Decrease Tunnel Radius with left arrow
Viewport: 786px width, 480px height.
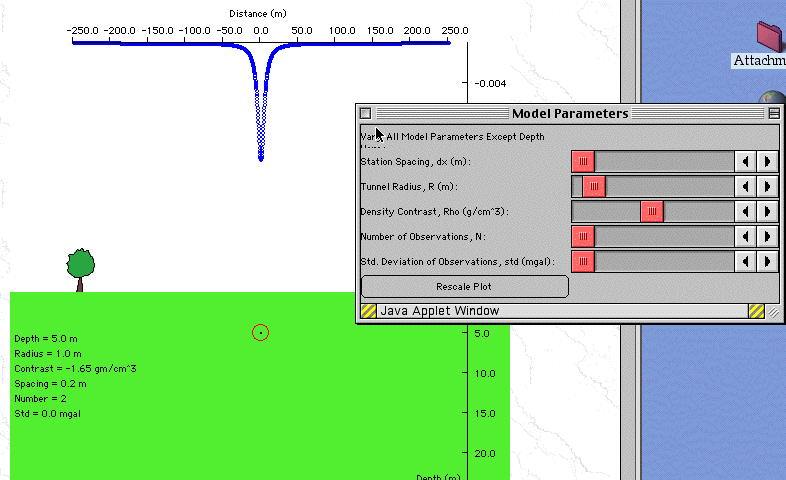[745, 186]
